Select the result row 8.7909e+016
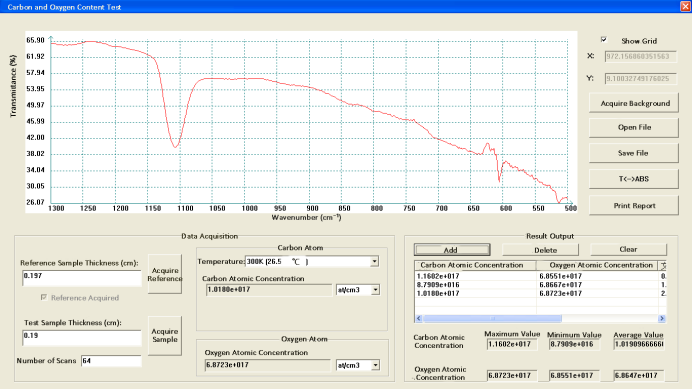 (x=540, y=285)
